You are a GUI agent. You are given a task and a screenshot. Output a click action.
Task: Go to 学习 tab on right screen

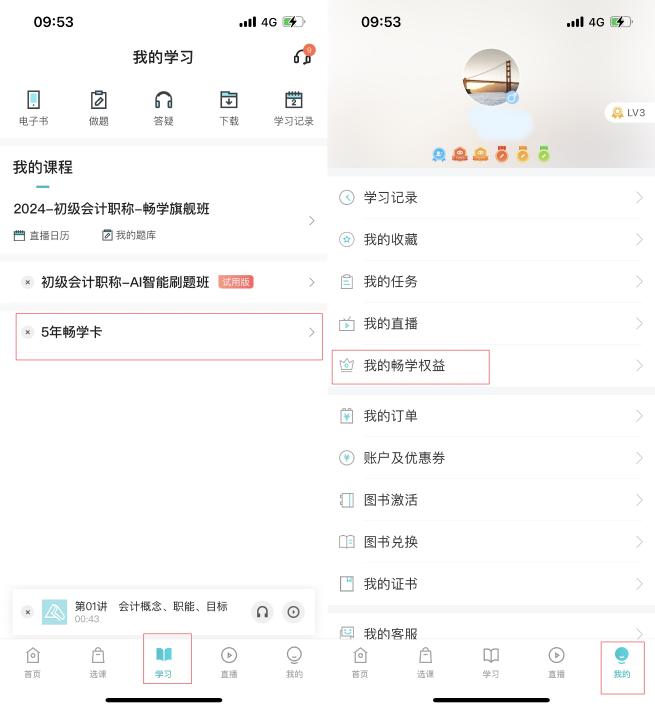click(x=490, y=662)
